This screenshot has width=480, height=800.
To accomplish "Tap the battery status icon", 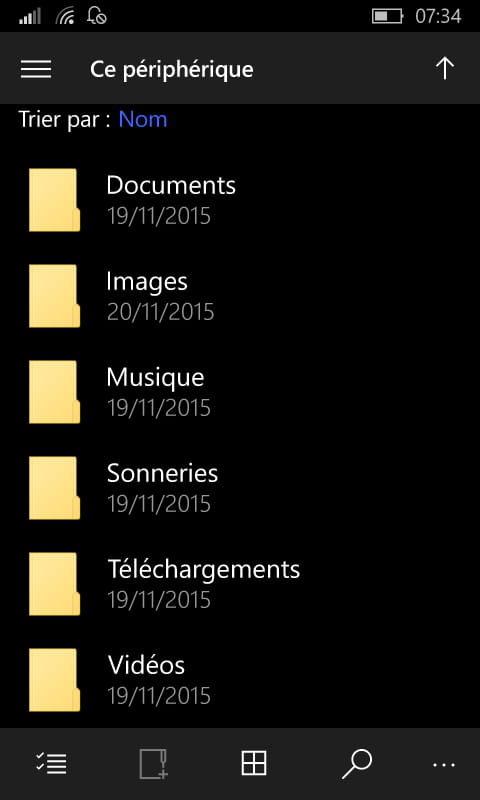I will click(x=388, y=16).
